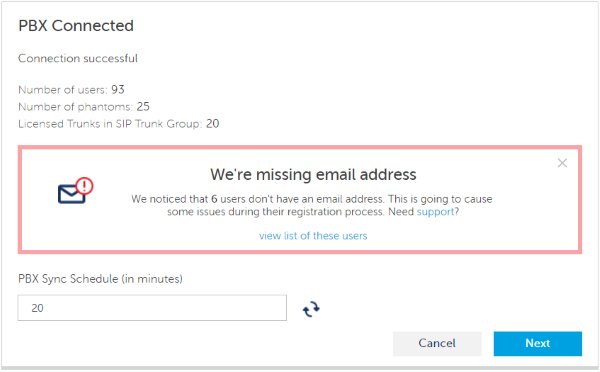Image resolution: width=600 pixels, height=372 pixels.
Task: Focus the PBX Sync Schedule minutes field
Action: click(x=152, y=308)
